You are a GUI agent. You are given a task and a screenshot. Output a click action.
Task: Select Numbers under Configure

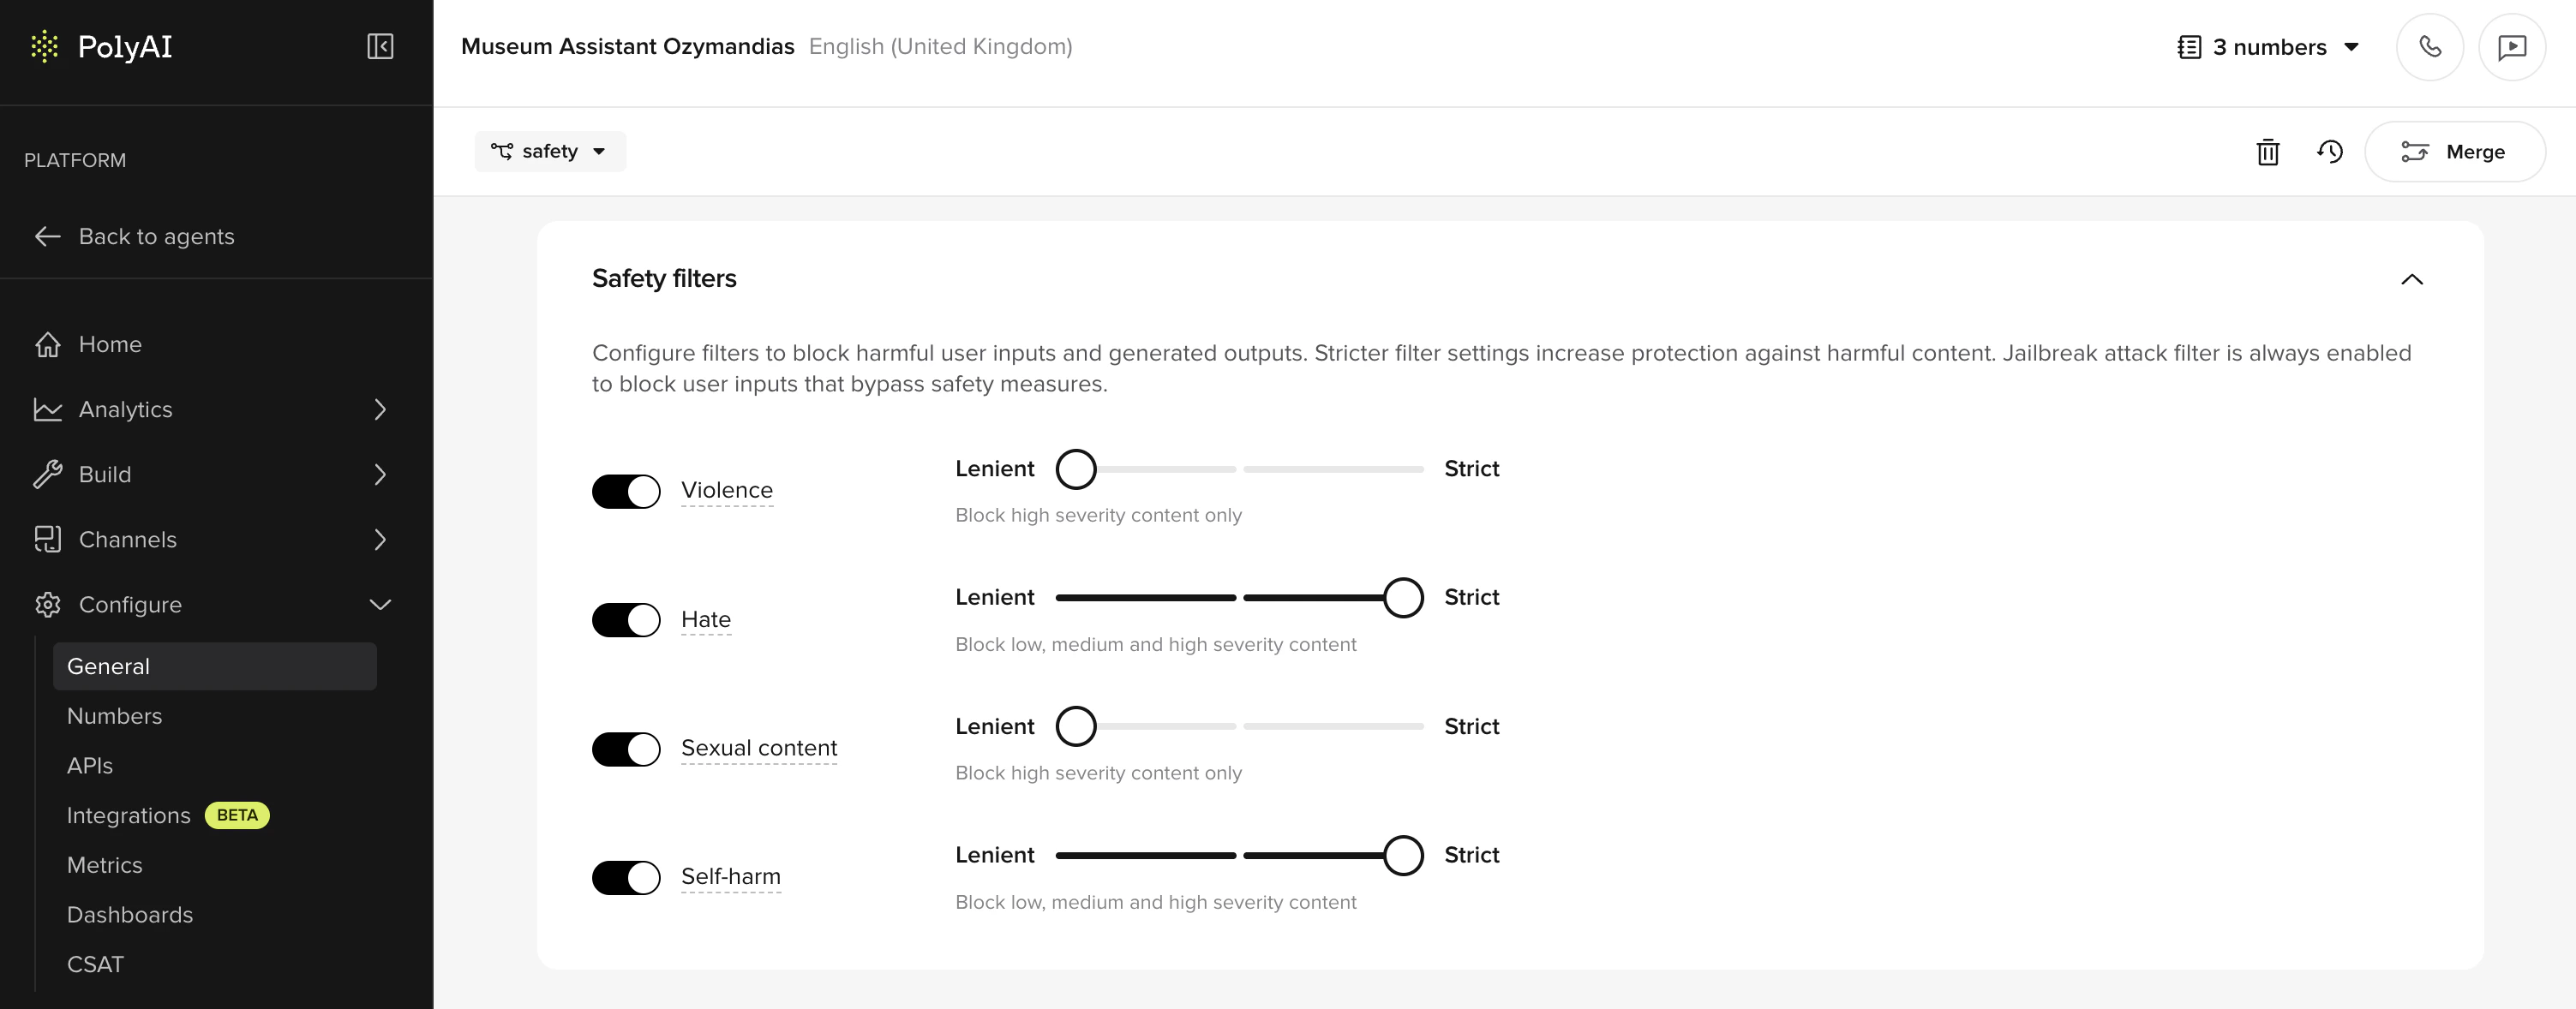tap(115, 715)
